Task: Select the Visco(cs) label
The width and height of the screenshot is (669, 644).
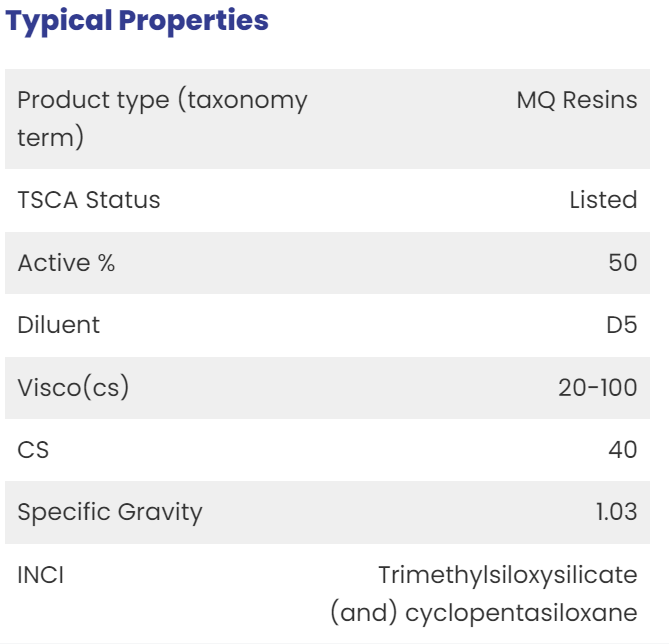Action: pos(73,388)
